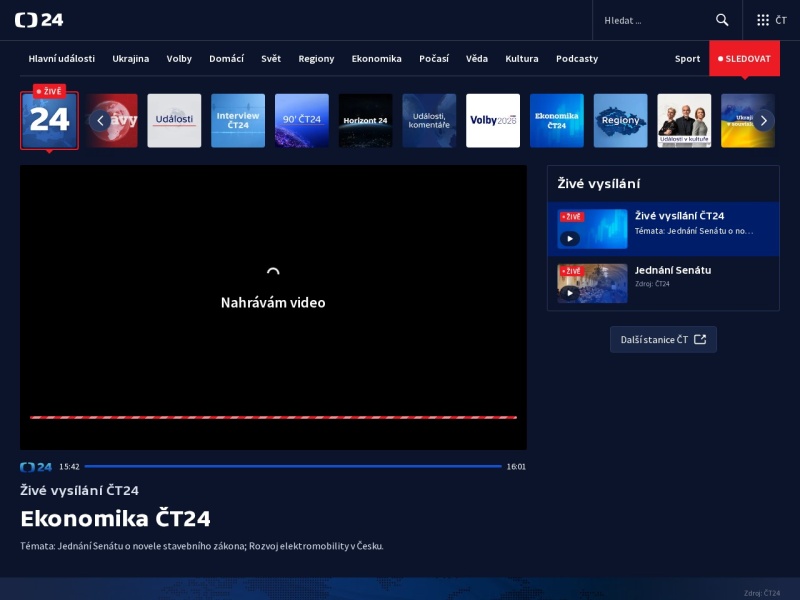Screen dimensions: 800x600
Task: Open the Jednání Senátu title link
Action: (x=672, y=270)
